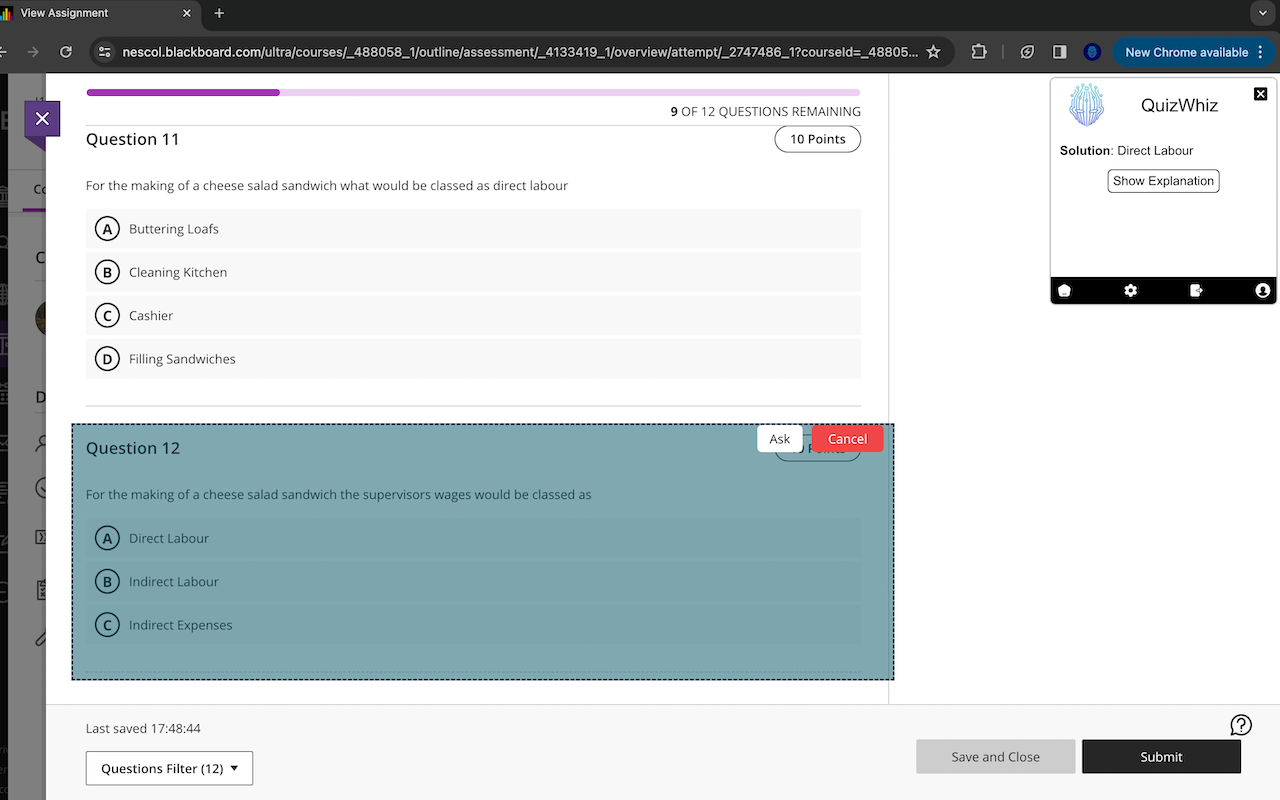Viewport: 1280px width, 800px height.
Task: View site information icon in address bar
Action: point(105,52)
